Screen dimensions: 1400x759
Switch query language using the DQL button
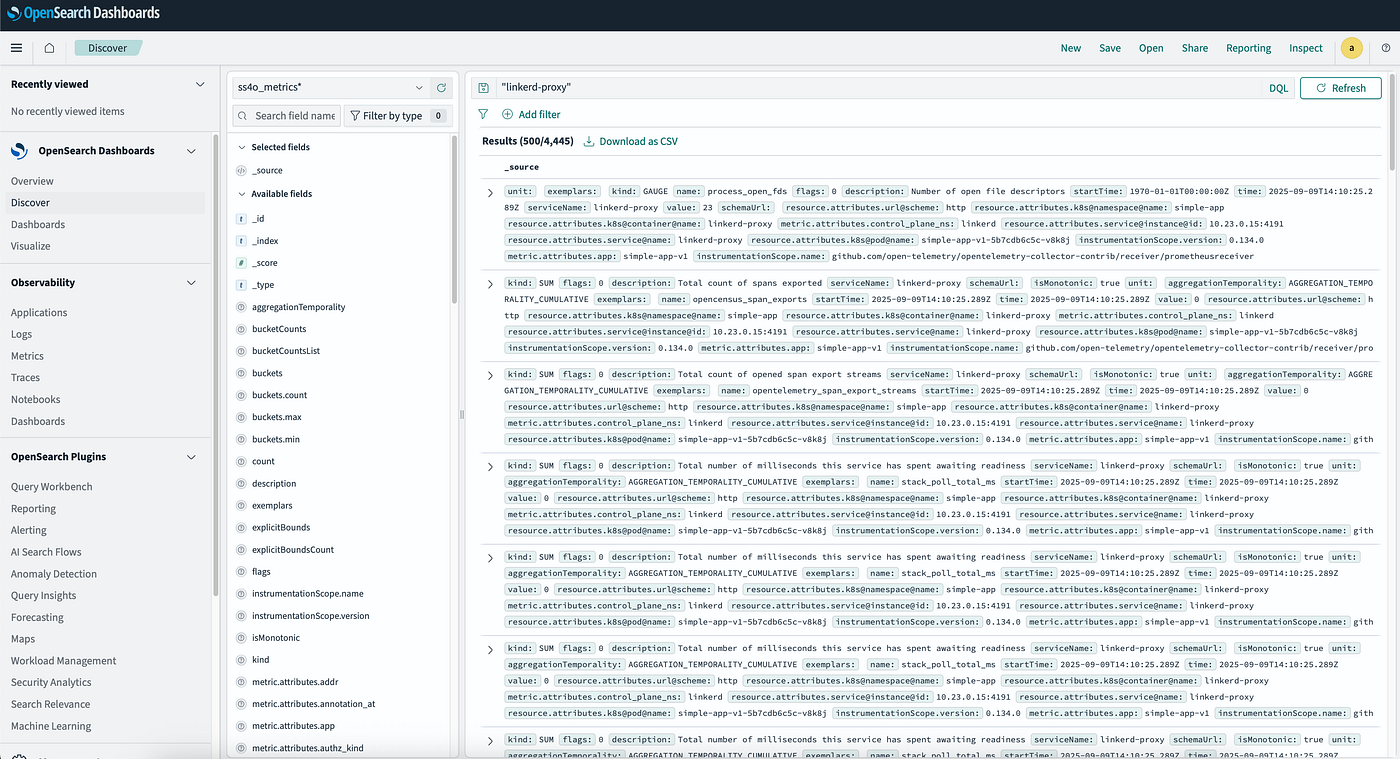click(x=1278, y=88)
